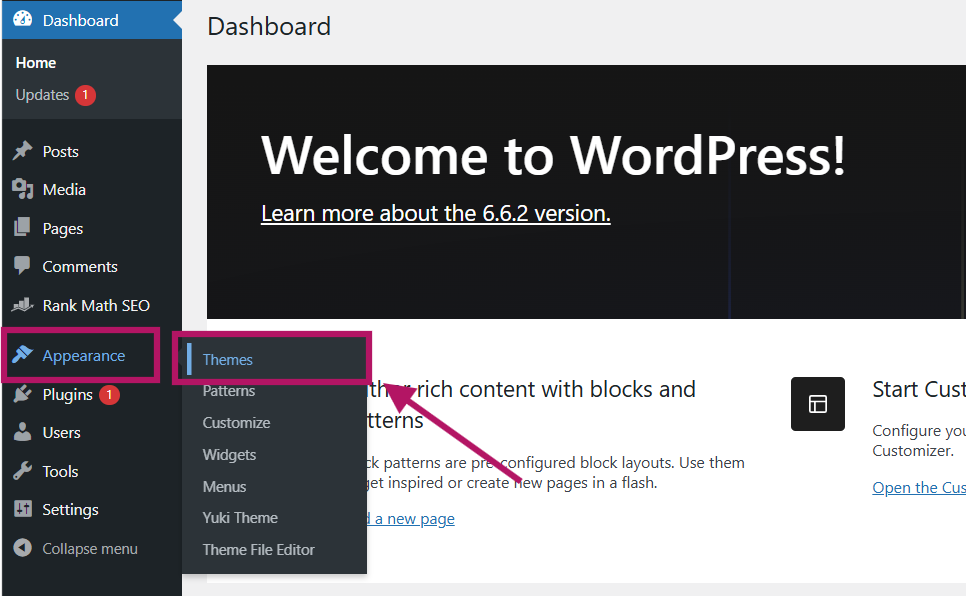Click the Start Customizing layout icon
Viewport: 966px width, 596px height.
point(818,404)
